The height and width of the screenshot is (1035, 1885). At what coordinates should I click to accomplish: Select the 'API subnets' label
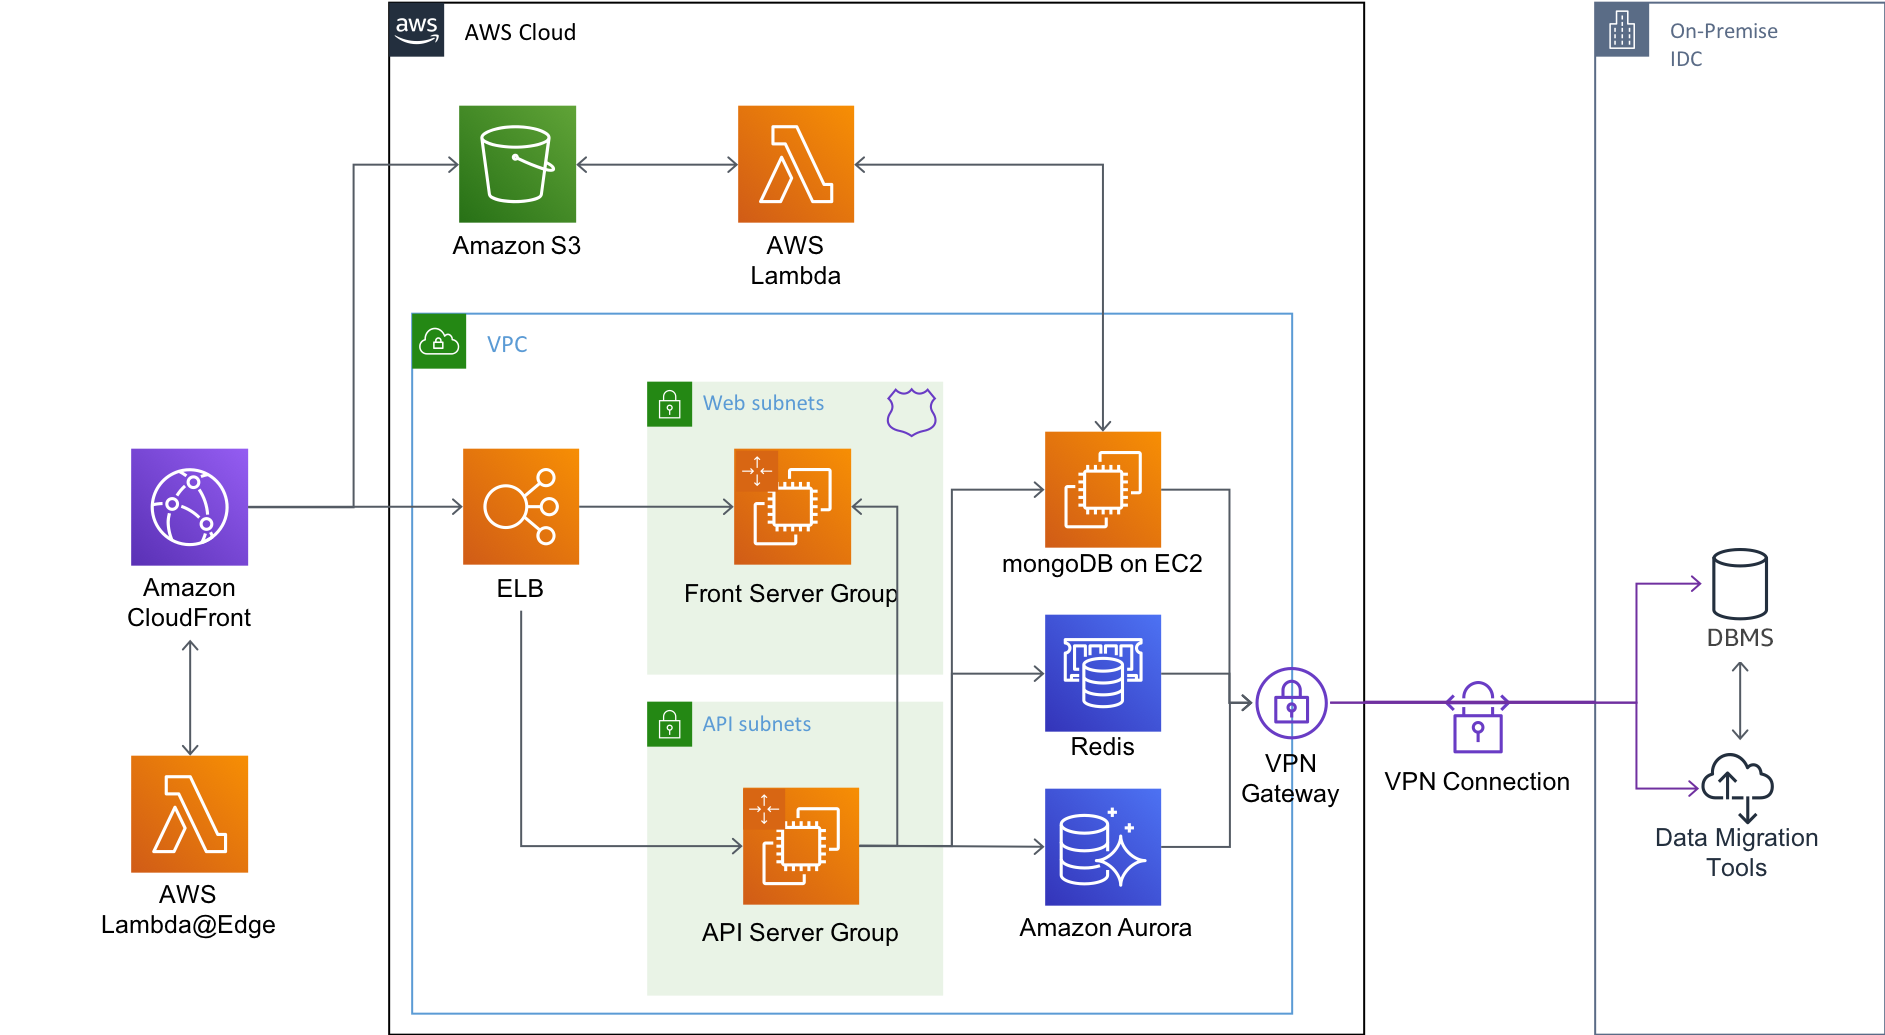click(757, 724)
